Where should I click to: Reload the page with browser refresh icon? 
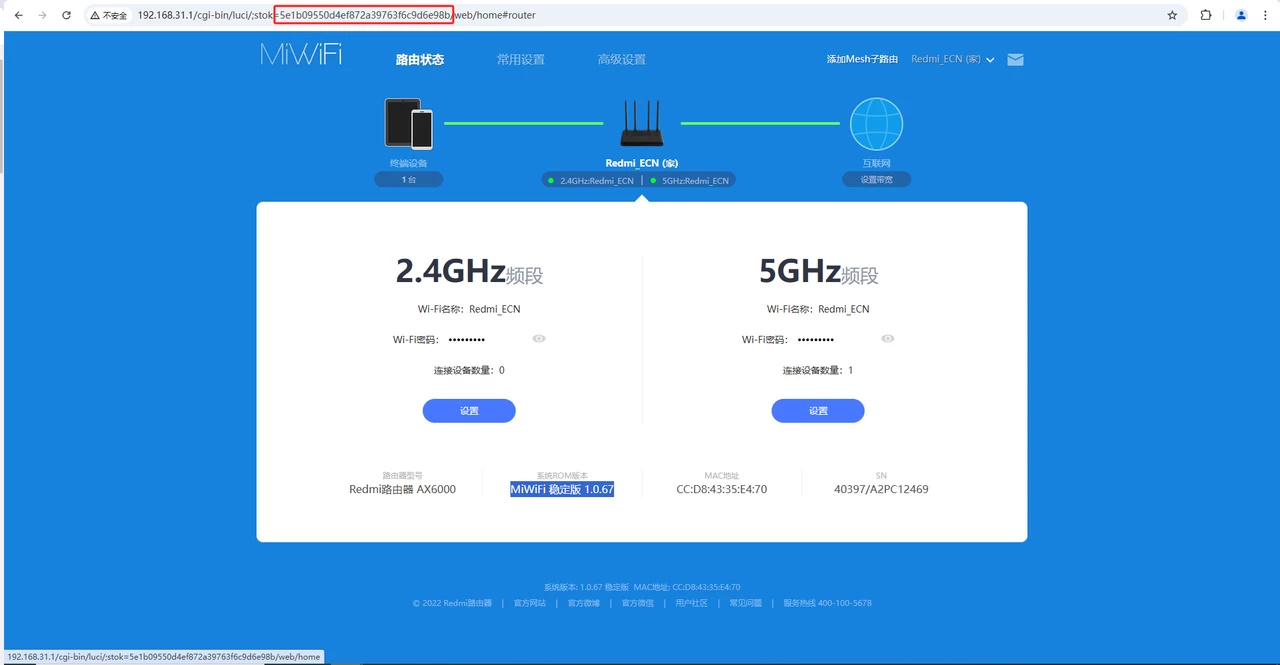66,15
